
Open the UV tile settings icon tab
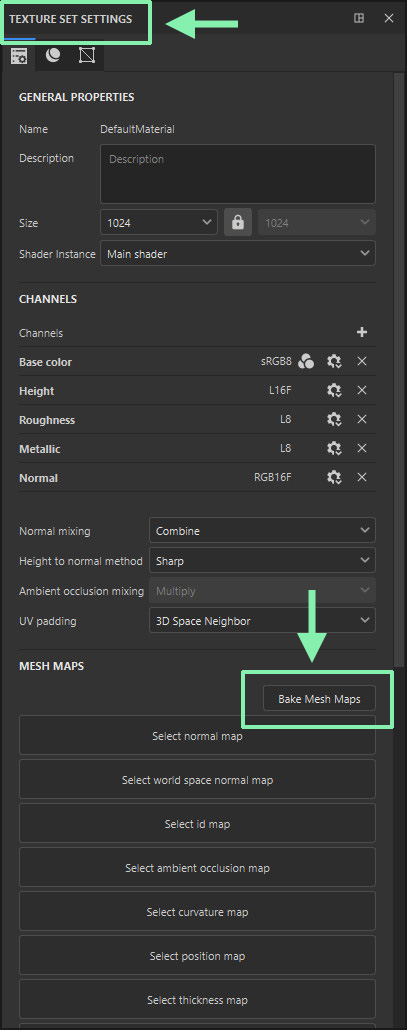tap(87, 56)
